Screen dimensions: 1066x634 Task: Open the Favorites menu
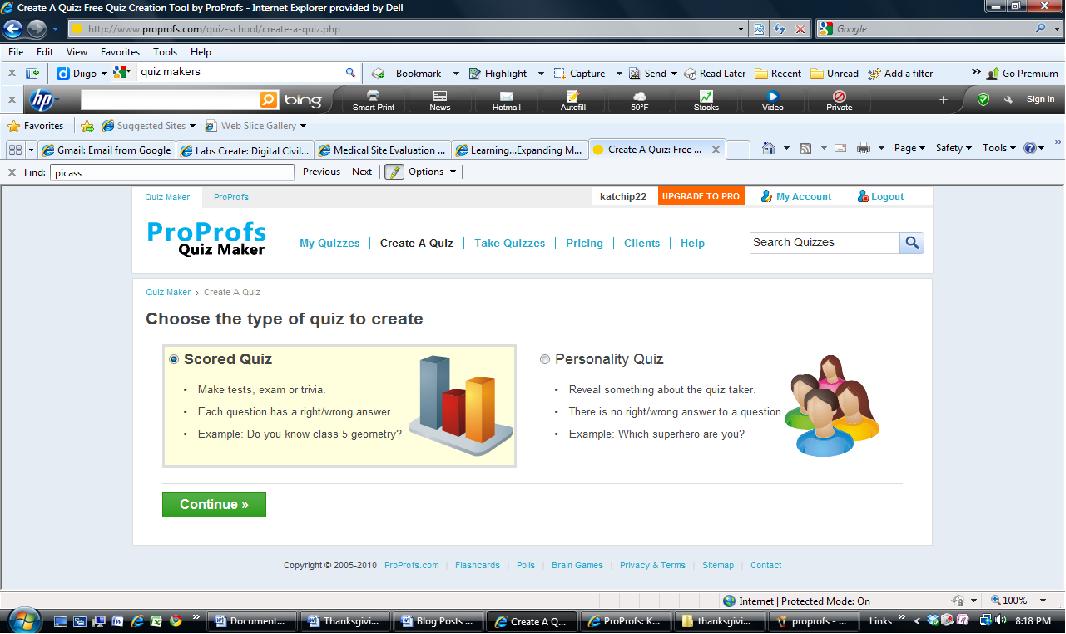point(36,126)
